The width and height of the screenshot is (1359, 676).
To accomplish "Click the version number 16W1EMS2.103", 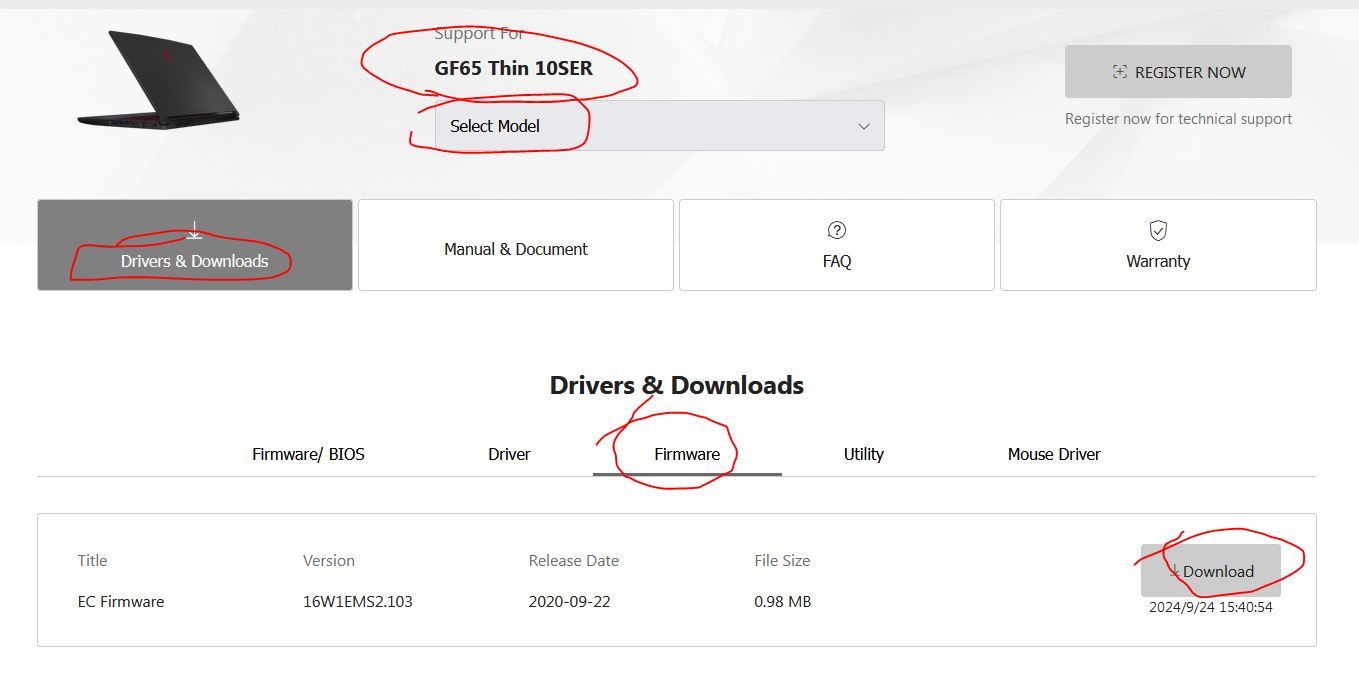I will click(x=358, y=602).
